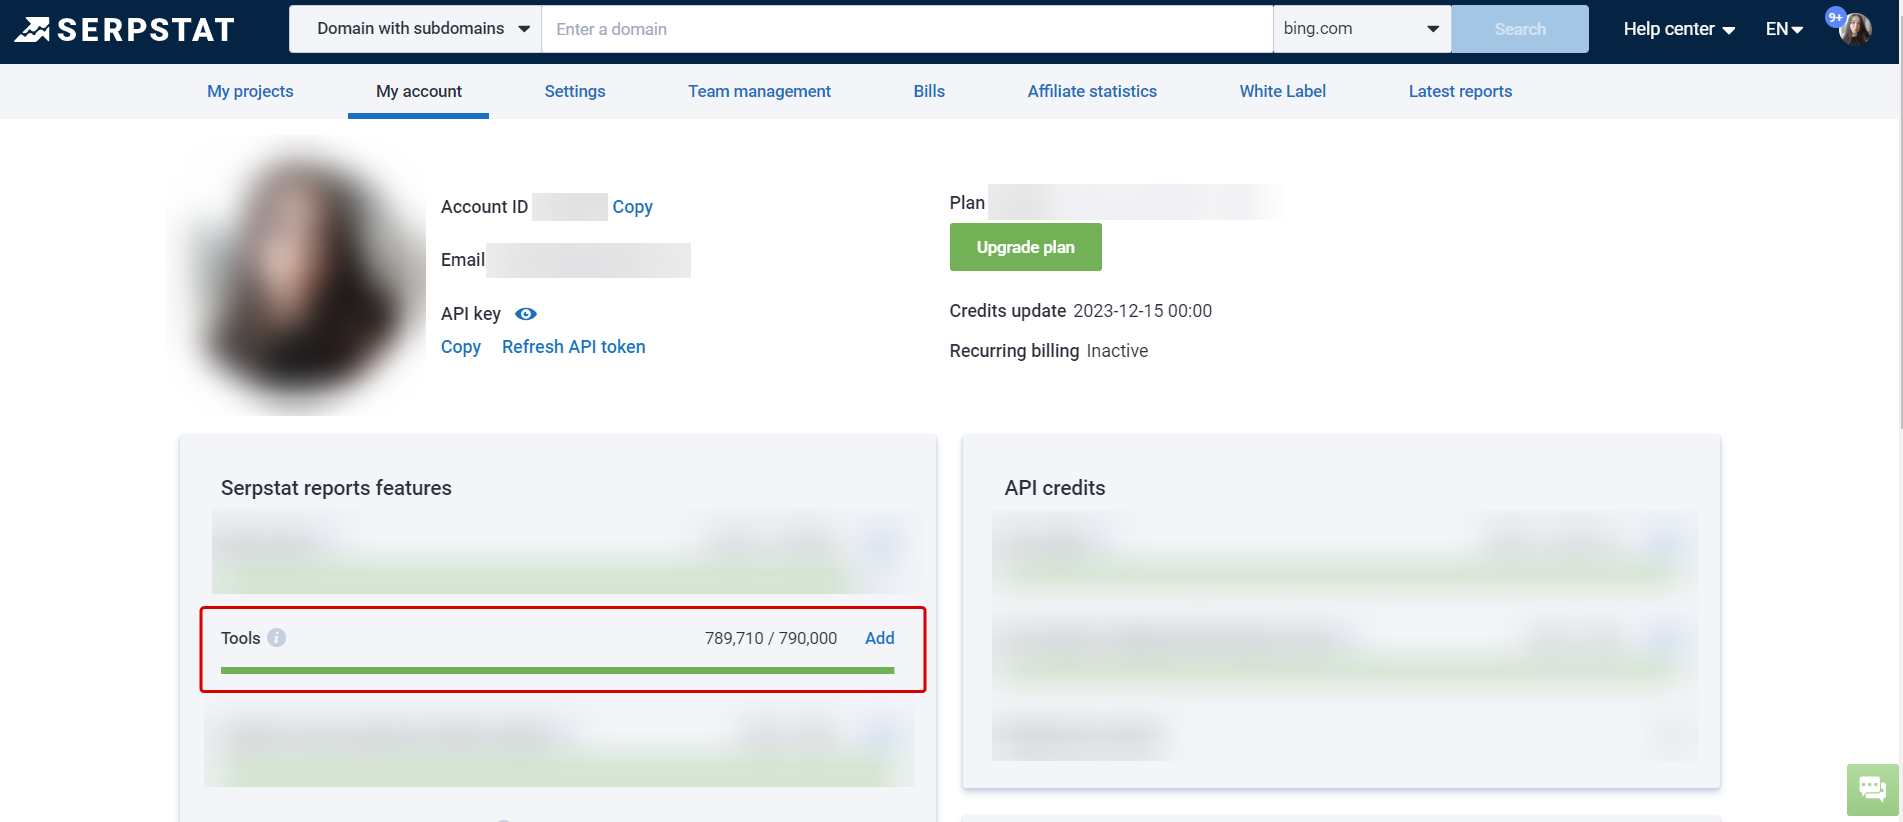
Task: Copy the Account ID
Action: (632, 207)
